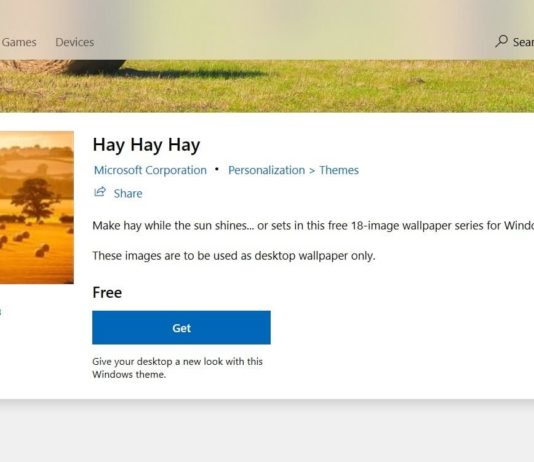Click the Share arrow icon
Screen dimensions: 534x462
pyautogui.click(x=100, y=192)
